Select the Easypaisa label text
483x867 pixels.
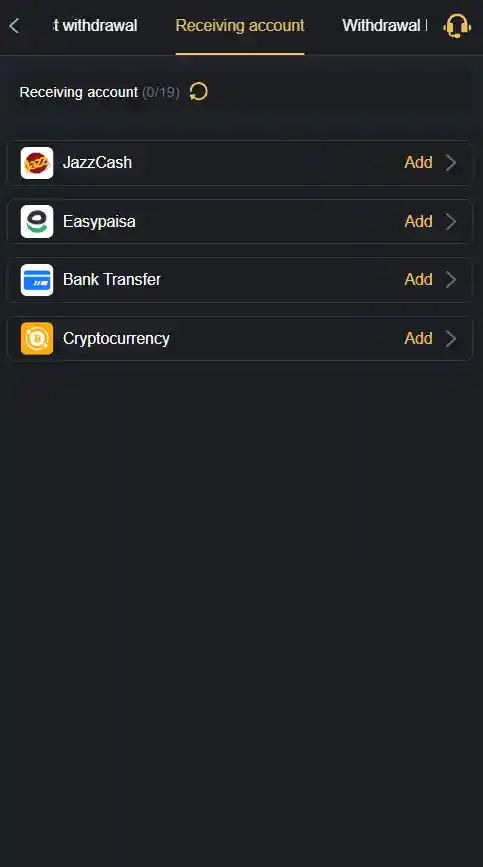click(x=99, y=222)
